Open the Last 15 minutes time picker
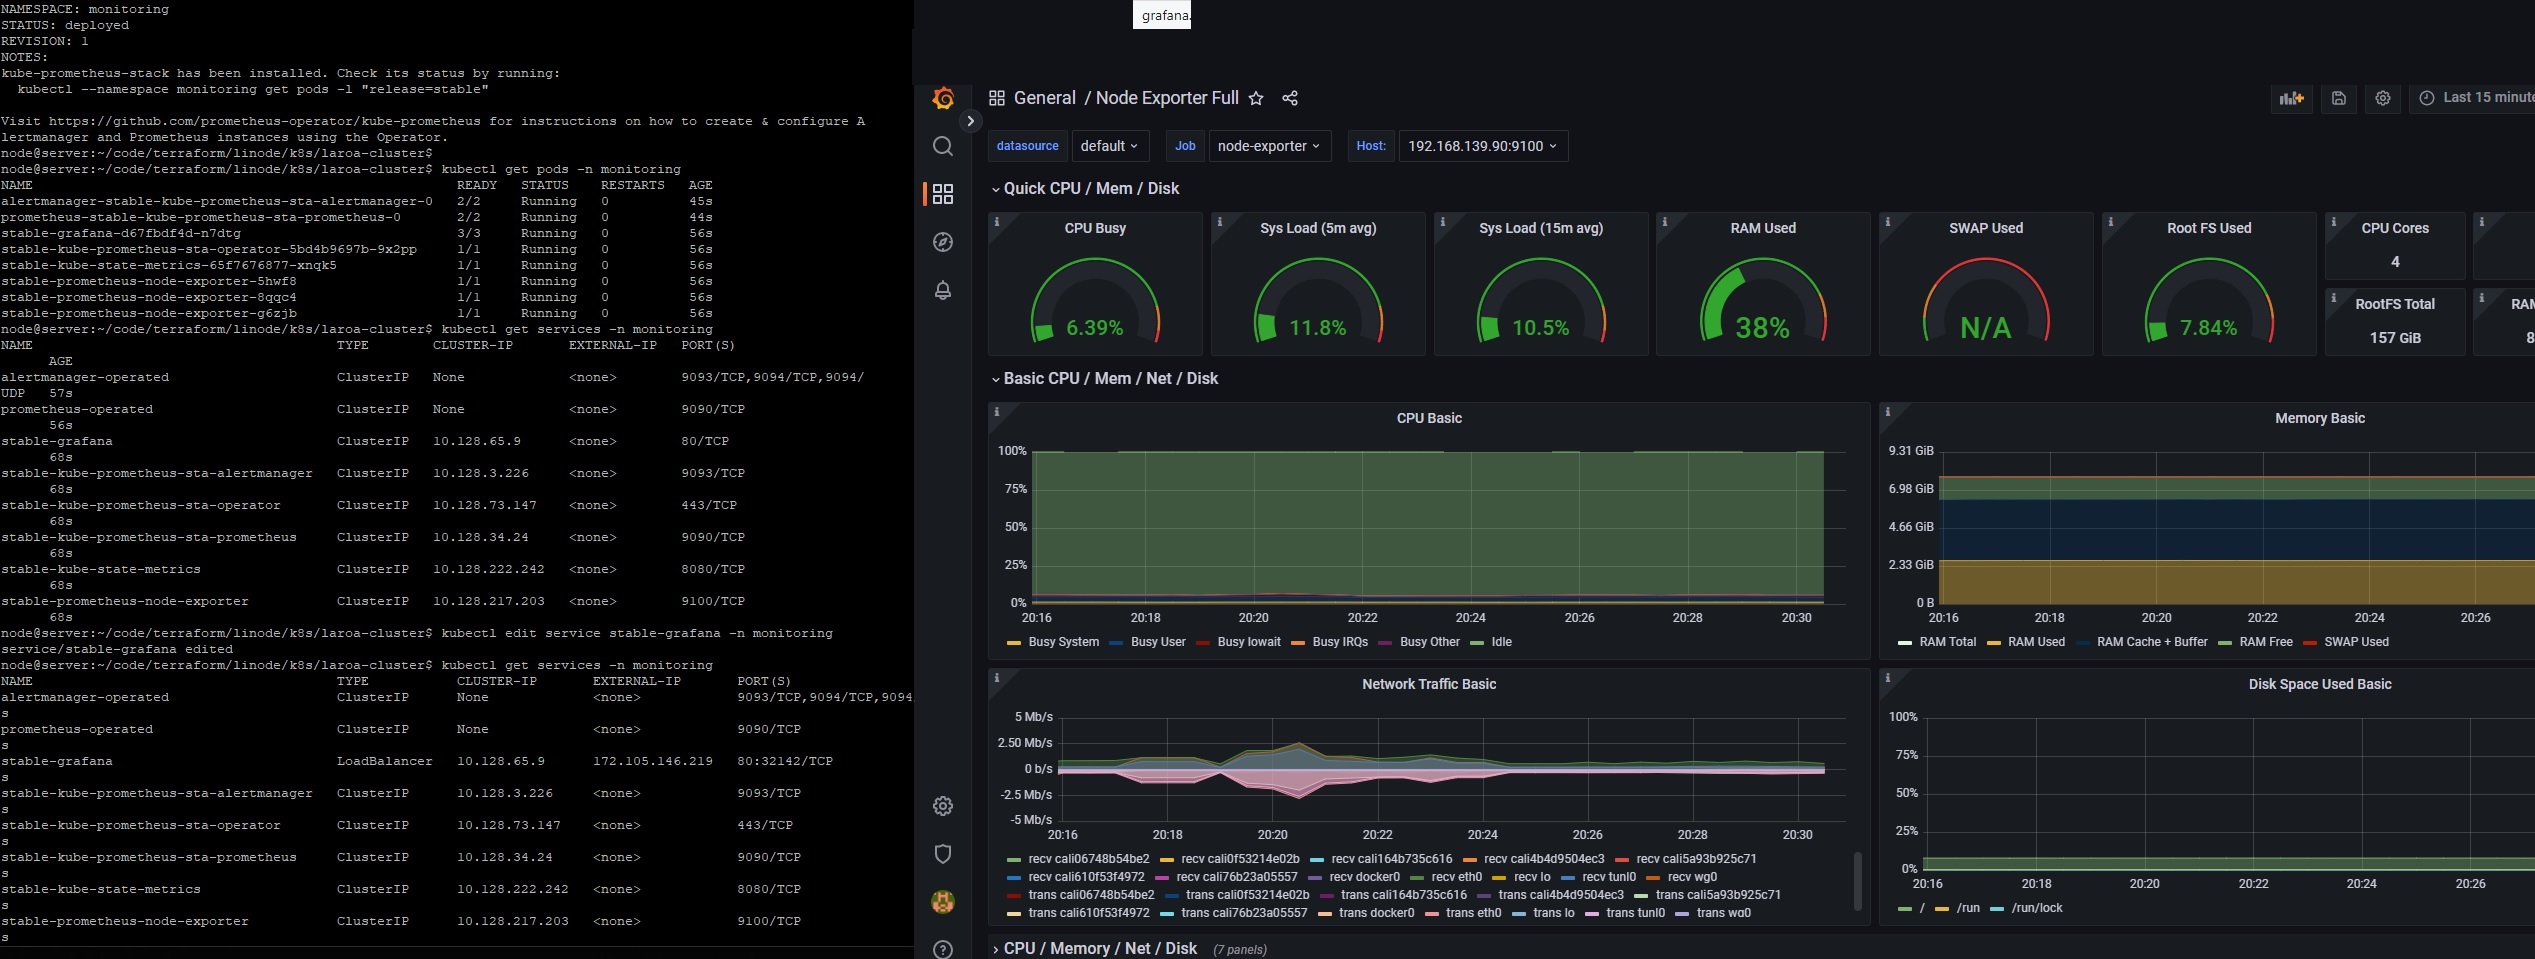 (x=2472, y=98)
